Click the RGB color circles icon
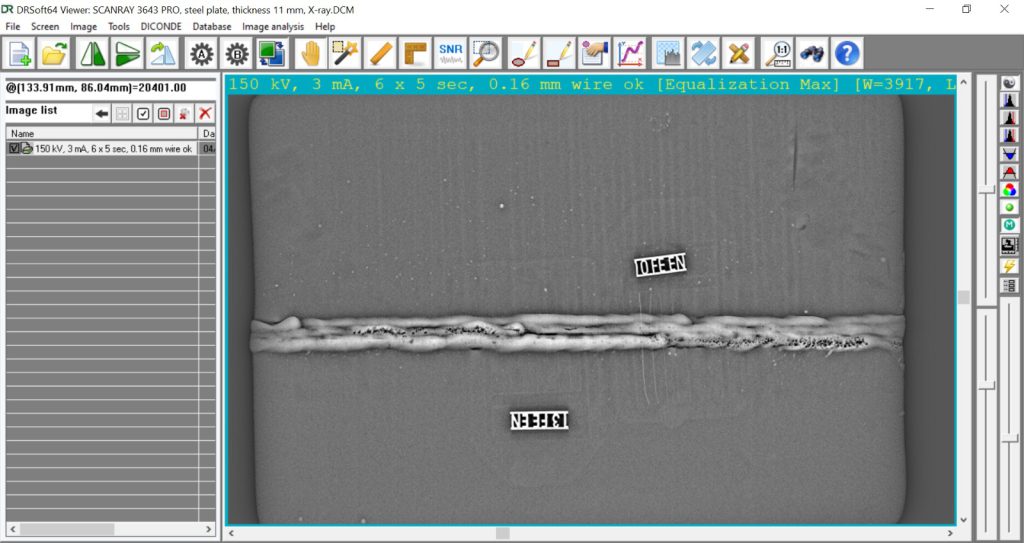The height and width of the screenshot is (543, 1024). 1010,190
